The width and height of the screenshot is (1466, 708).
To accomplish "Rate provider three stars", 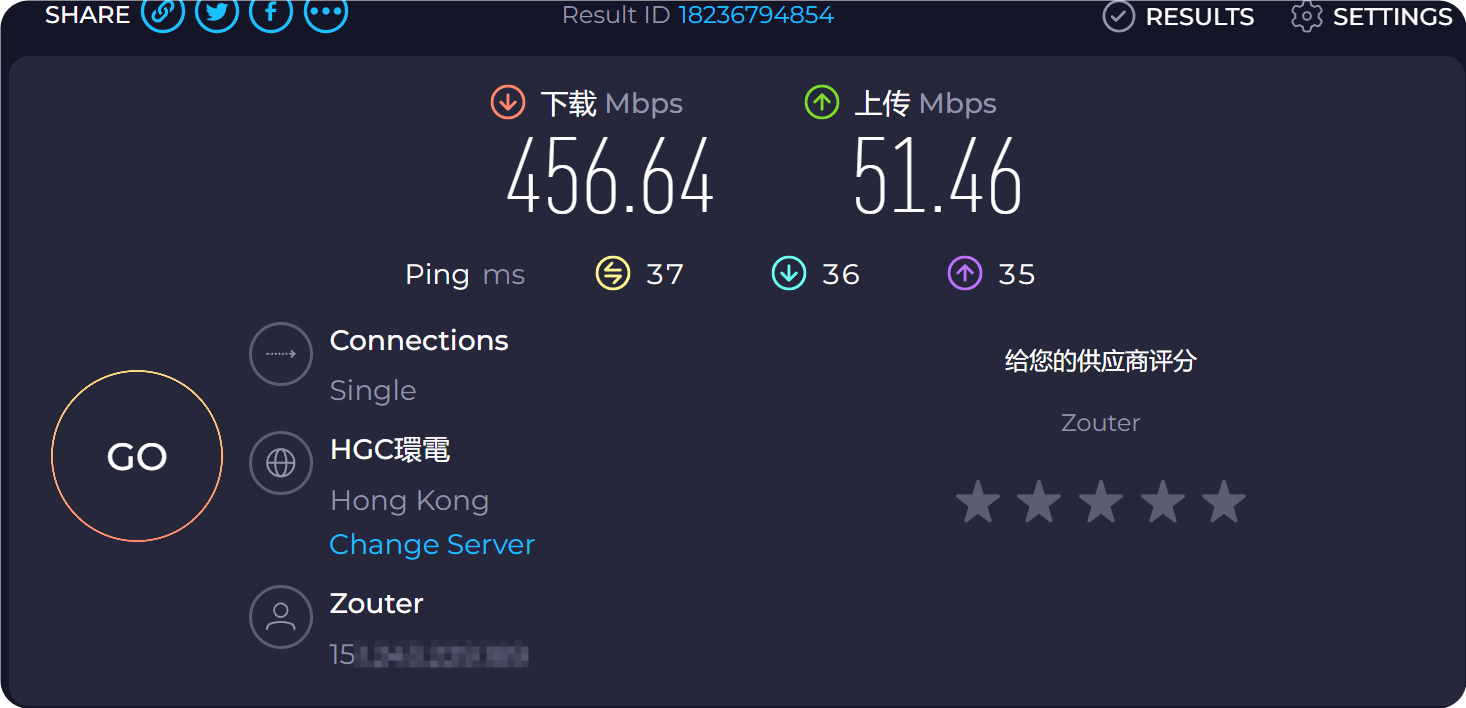I will pos(1101,502).
